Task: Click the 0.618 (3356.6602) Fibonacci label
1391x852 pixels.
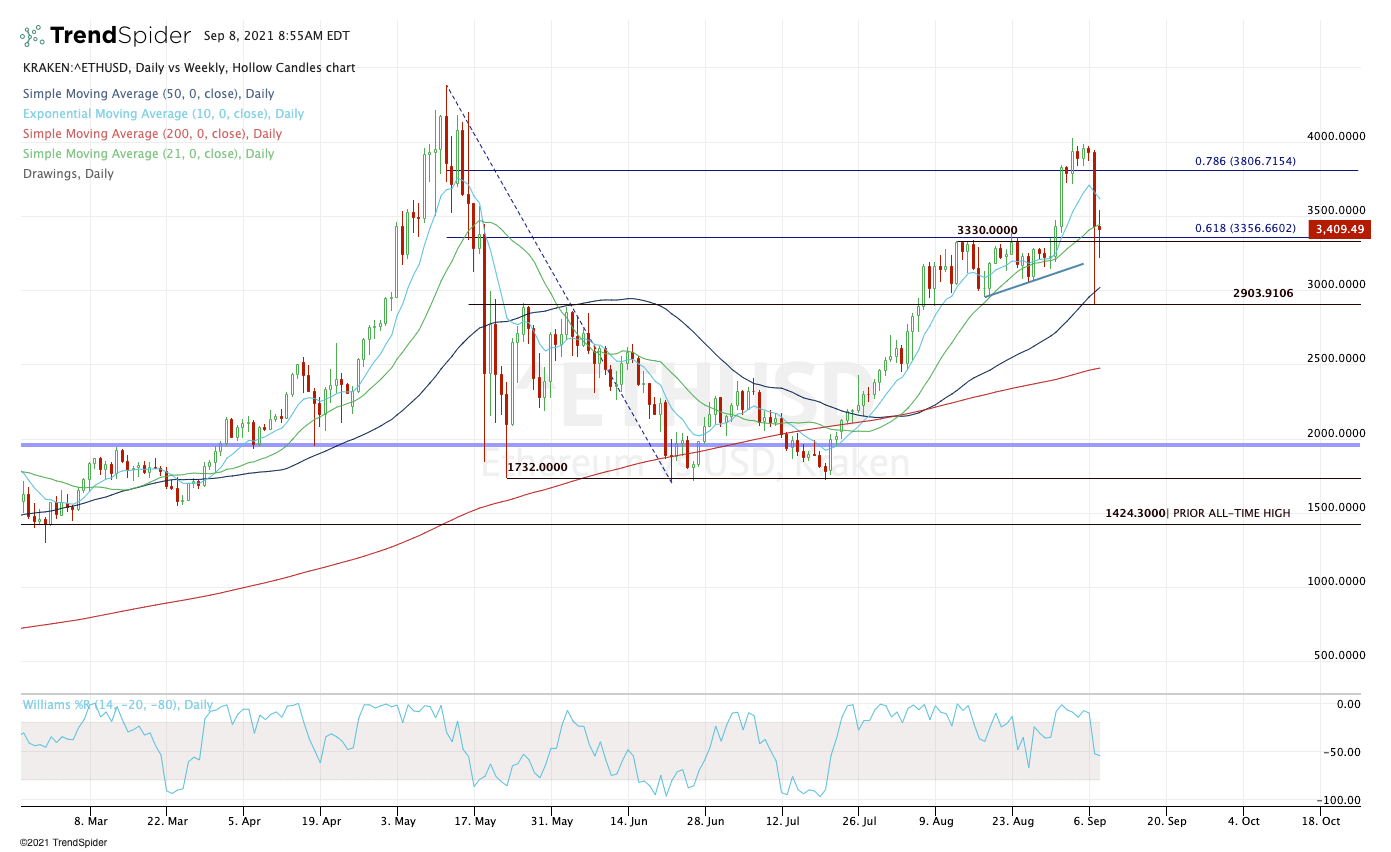Action: pos(1245,226)
